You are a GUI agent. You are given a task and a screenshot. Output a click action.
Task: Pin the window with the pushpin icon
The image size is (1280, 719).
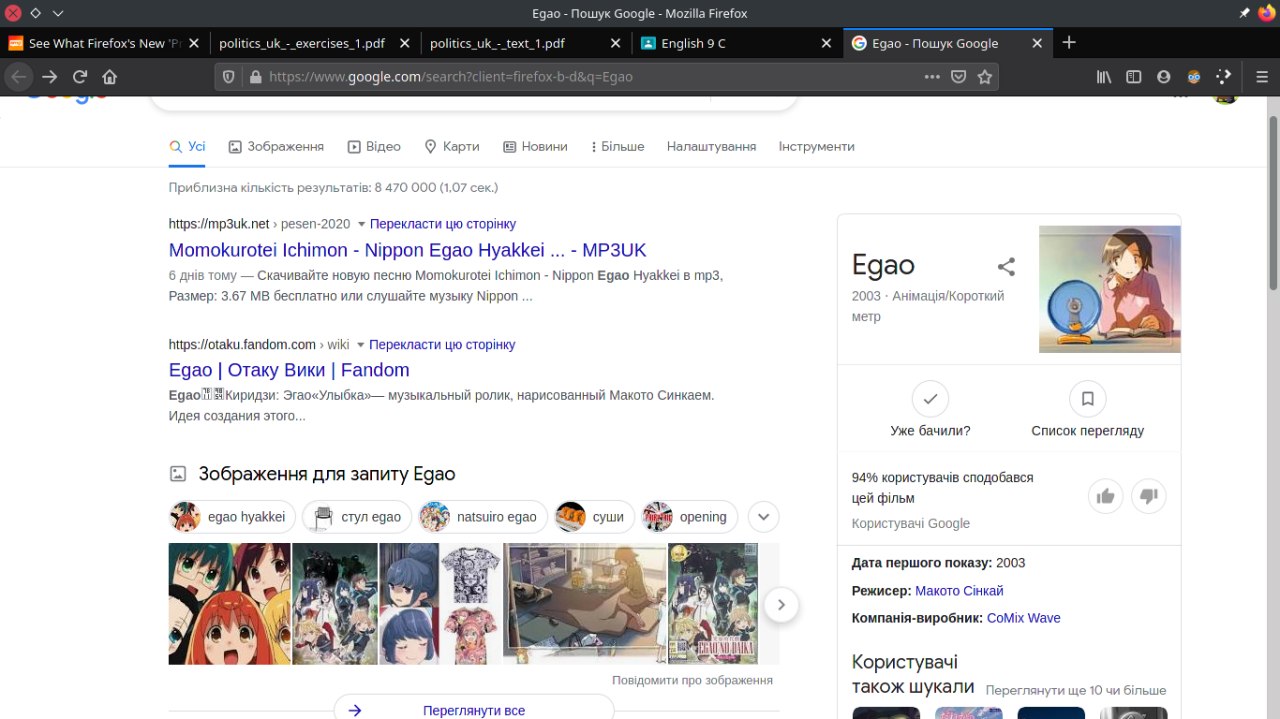click(1244, 13)
